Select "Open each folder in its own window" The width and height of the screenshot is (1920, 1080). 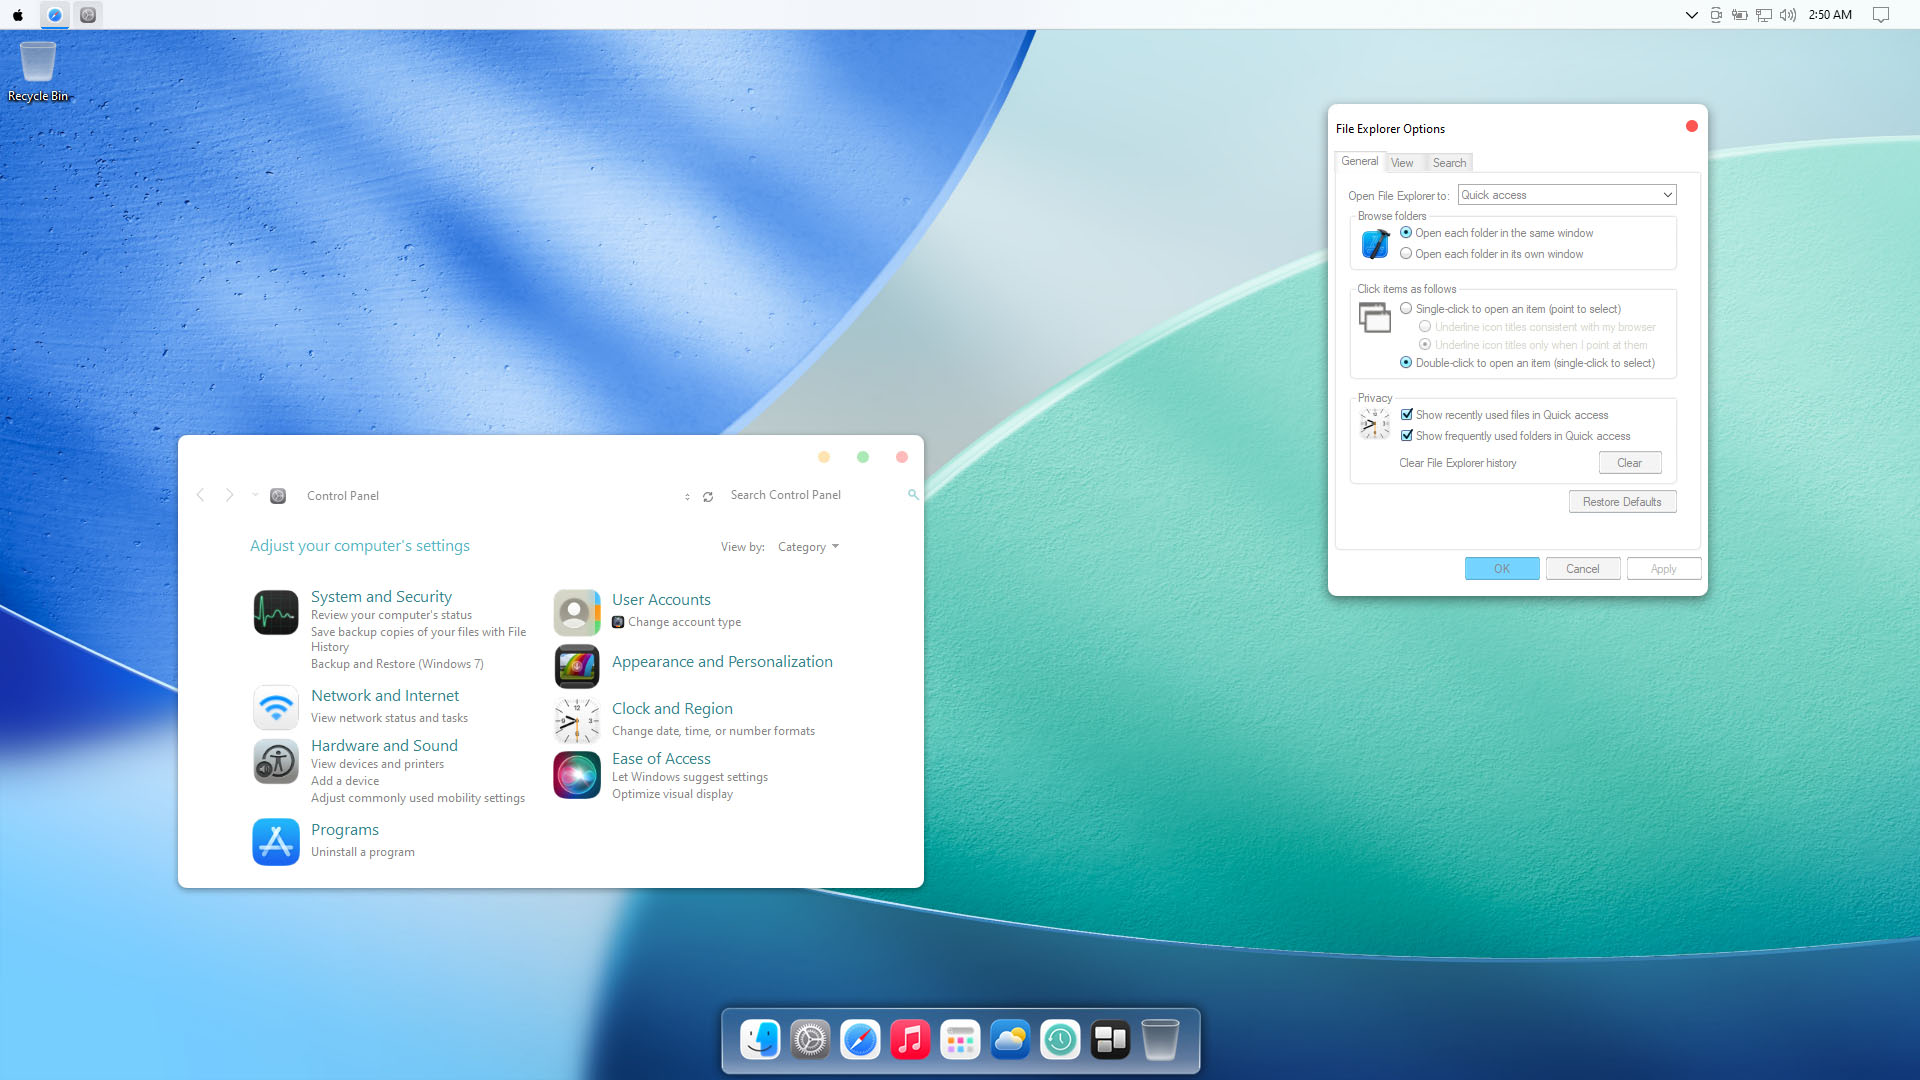tap(1406, 253)
